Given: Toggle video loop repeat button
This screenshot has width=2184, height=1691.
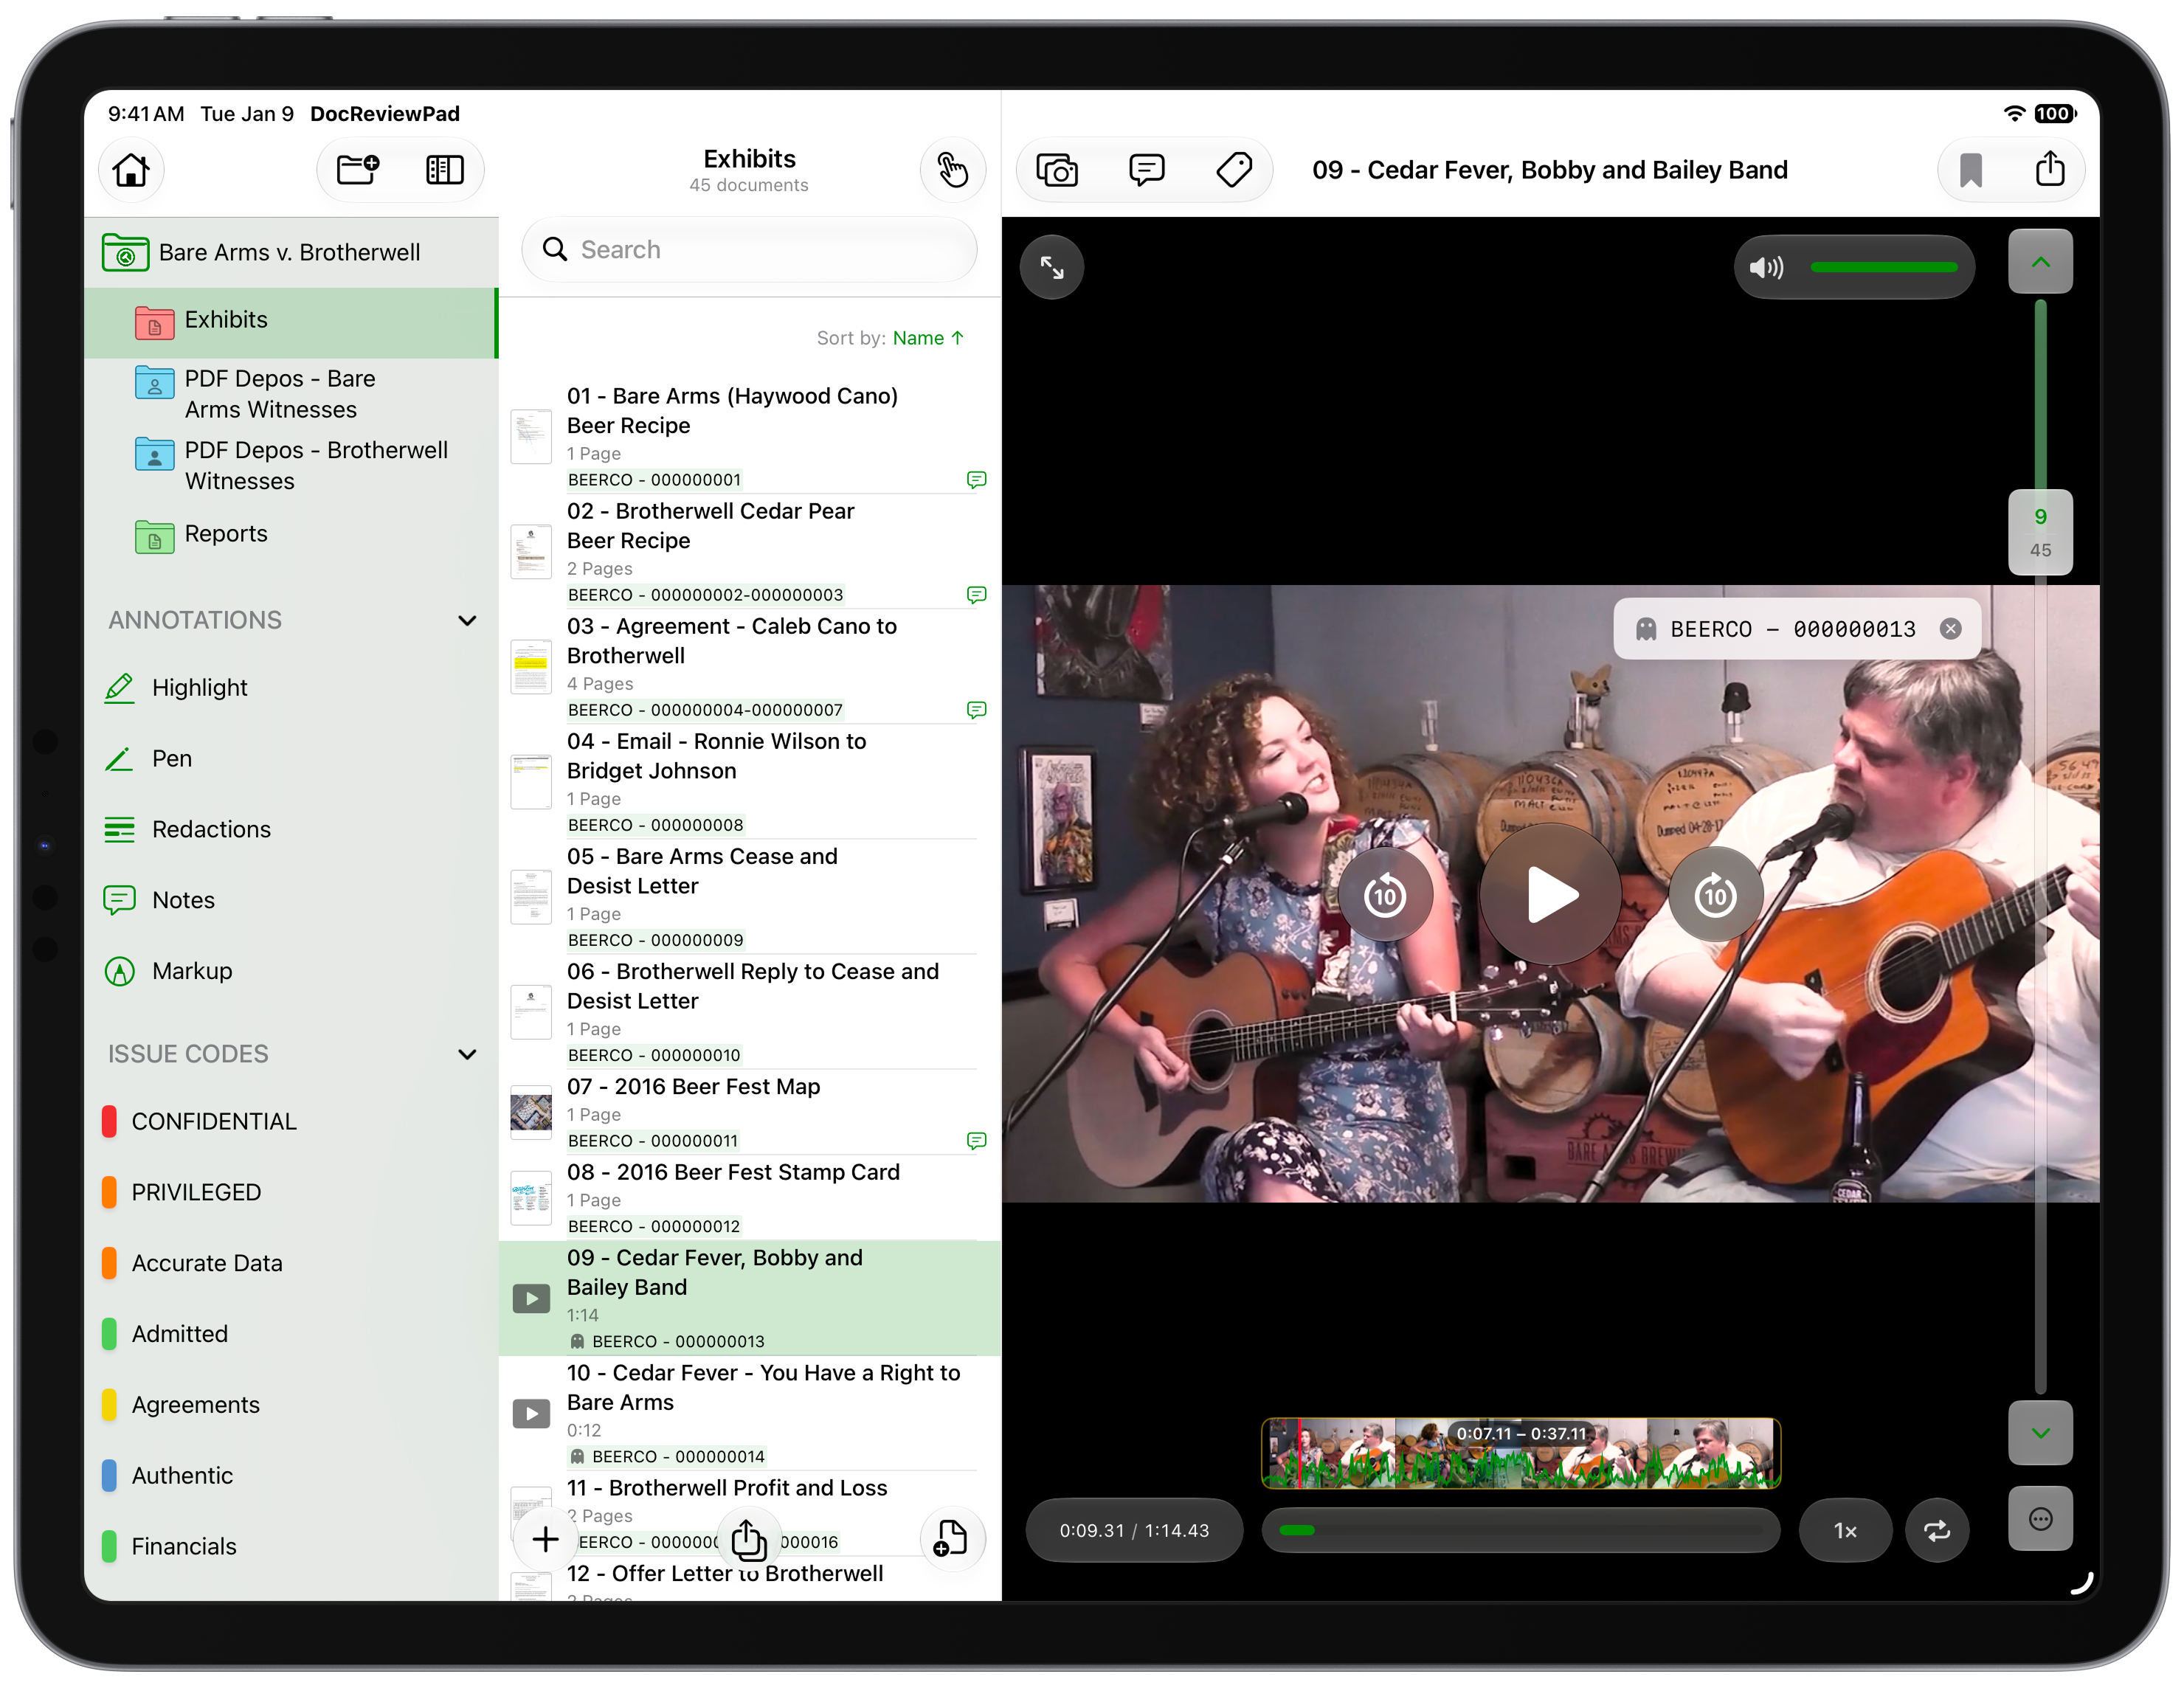Looking at the screenshot, I should click(1936, 1530).
